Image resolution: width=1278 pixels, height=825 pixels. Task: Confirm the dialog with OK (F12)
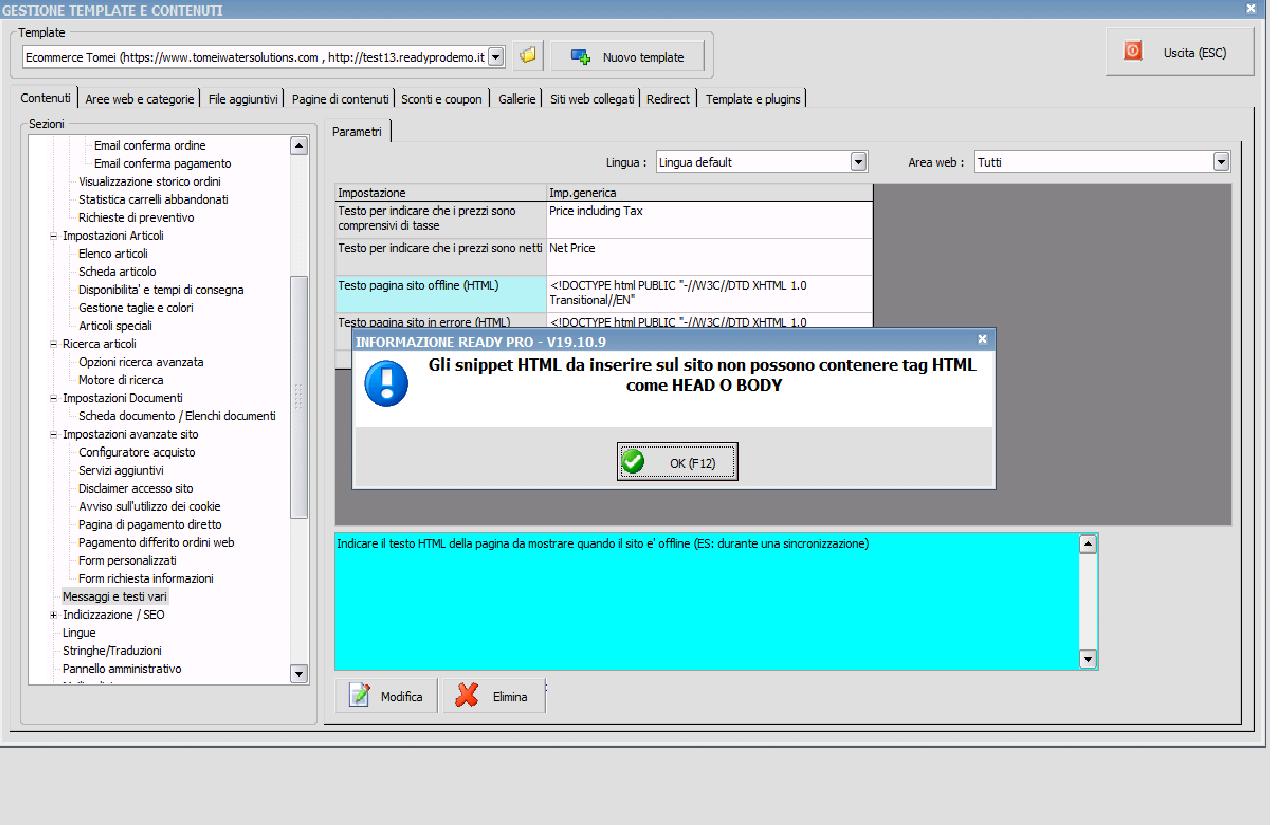click(677, 463)
